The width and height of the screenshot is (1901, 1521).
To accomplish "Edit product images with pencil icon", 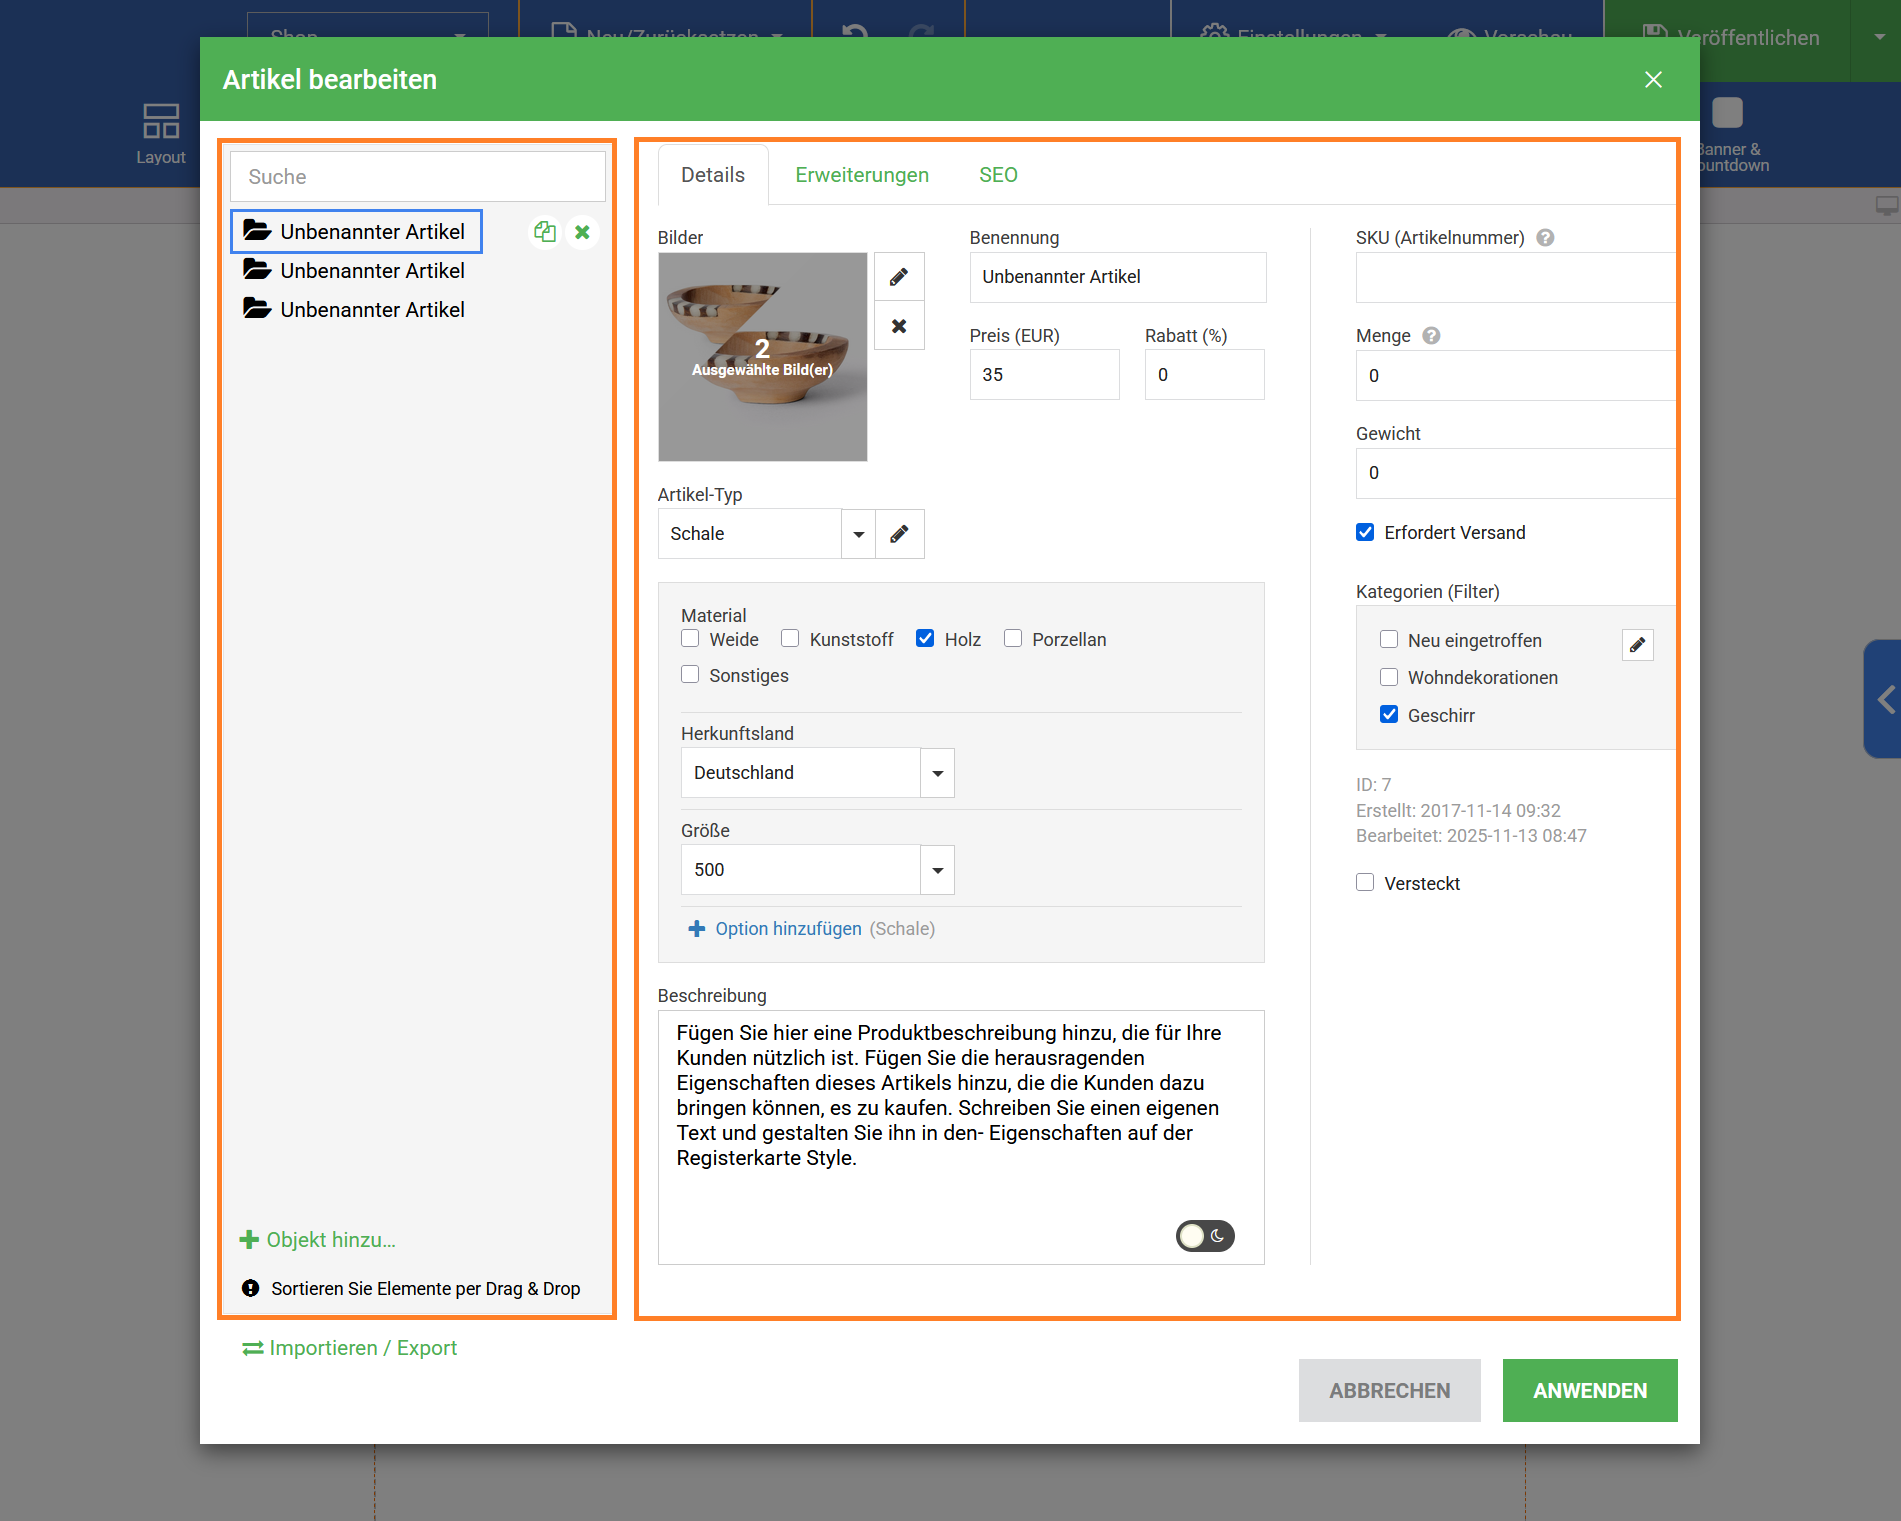I will 899,277.
